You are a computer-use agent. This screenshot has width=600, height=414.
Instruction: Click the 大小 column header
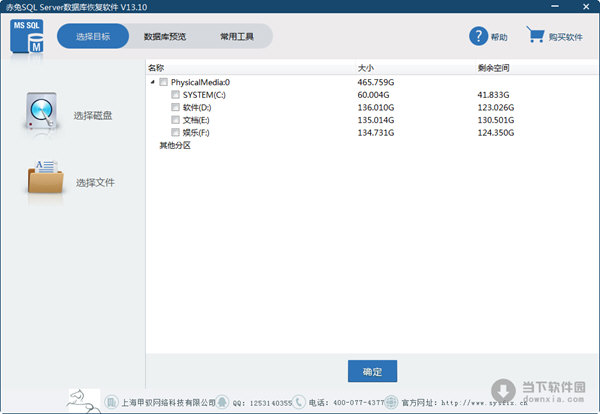[366, 68]
